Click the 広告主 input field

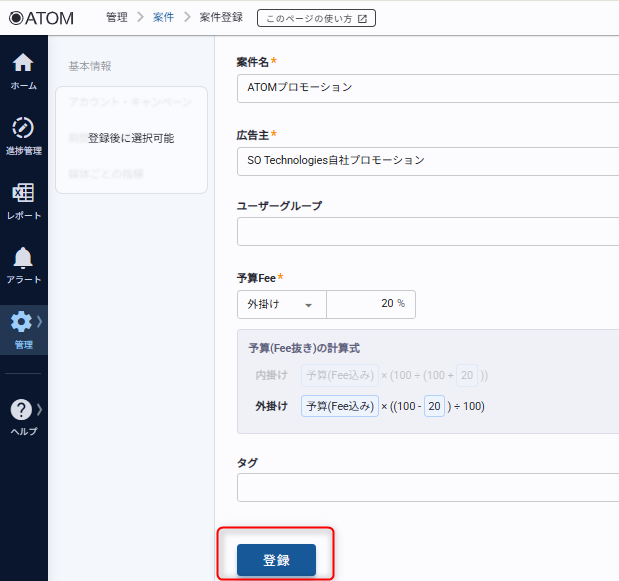pyautogui.click(x=428, y=160)
